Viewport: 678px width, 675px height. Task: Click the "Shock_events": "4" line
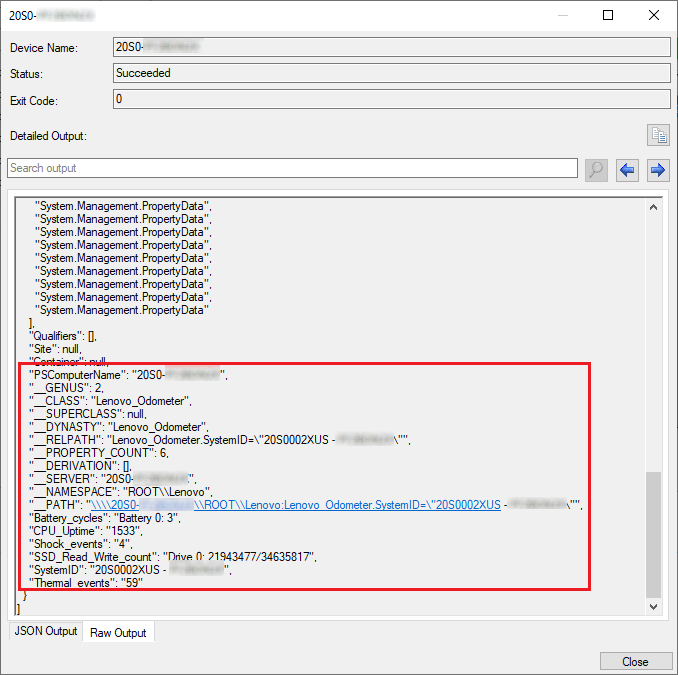(x=81, y=544)
